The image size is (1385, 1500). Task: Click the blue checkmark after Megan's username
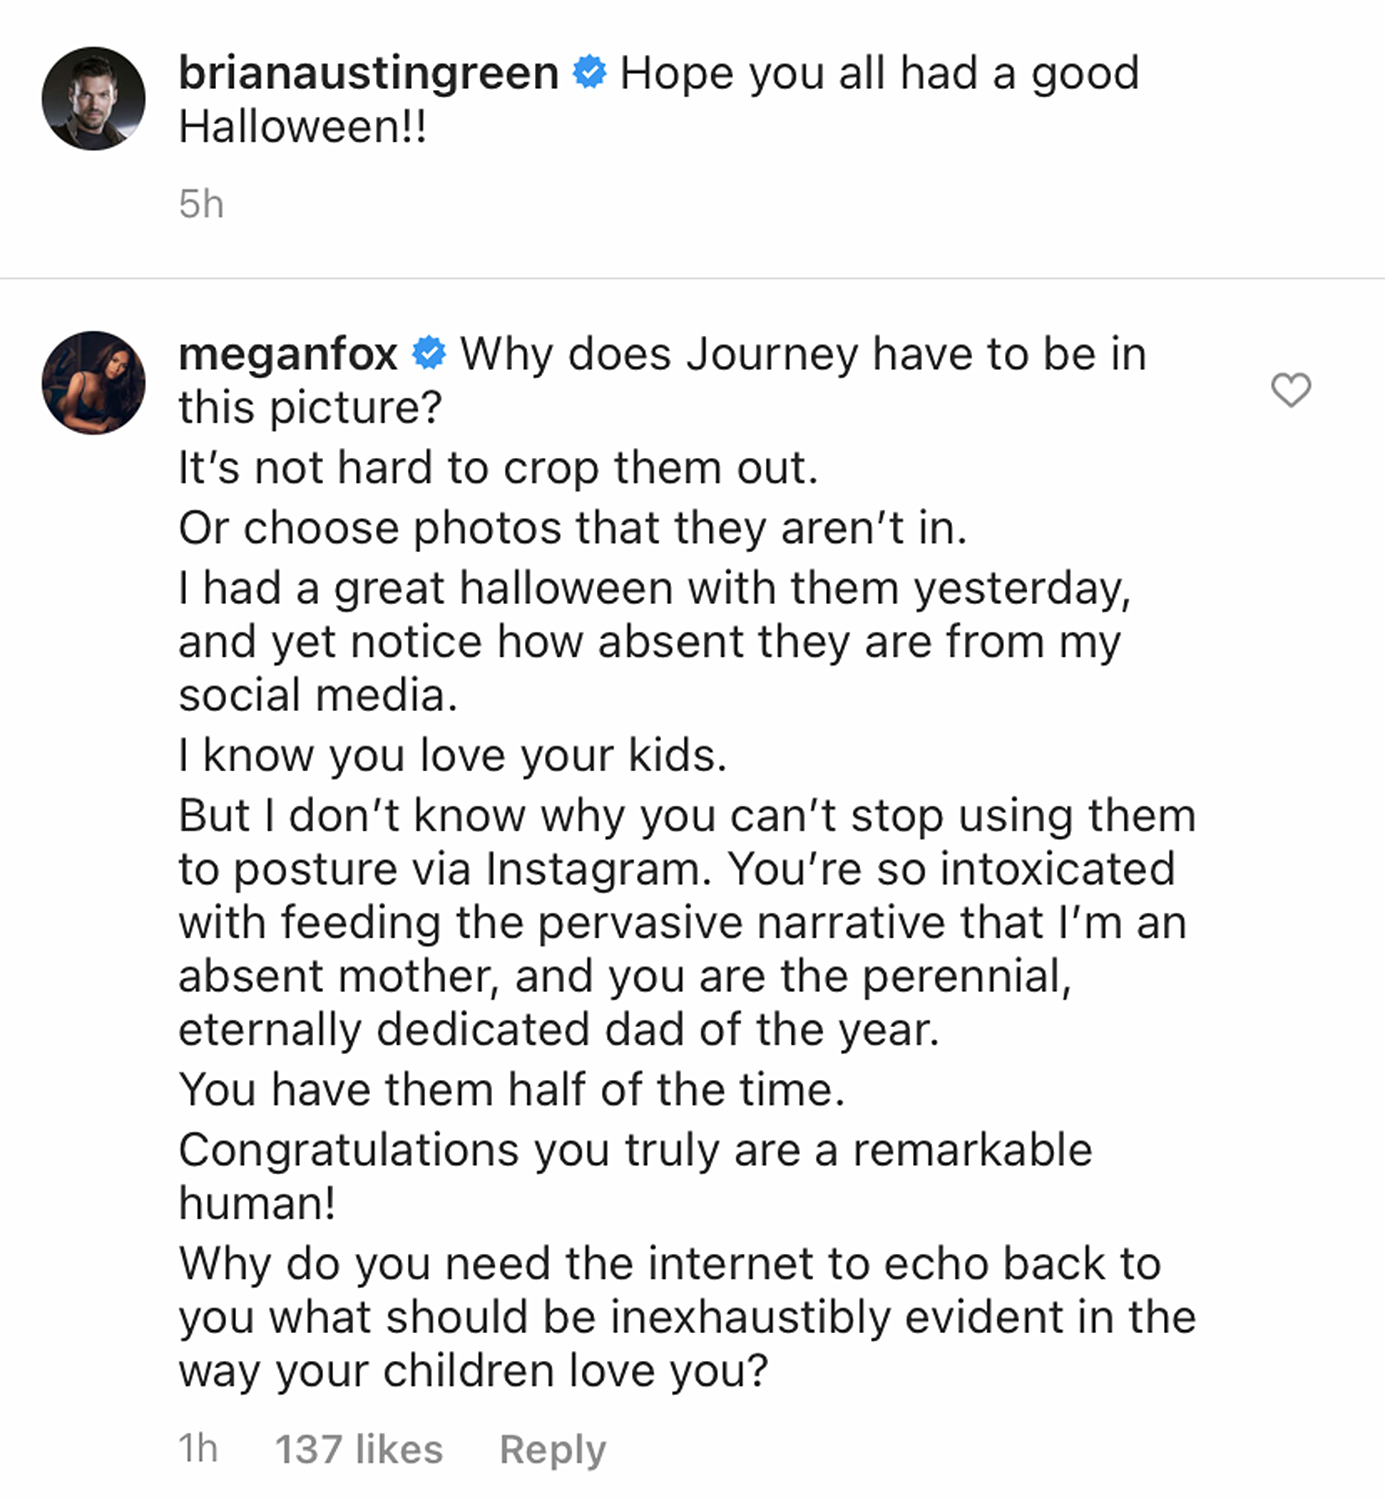[428, 353]
